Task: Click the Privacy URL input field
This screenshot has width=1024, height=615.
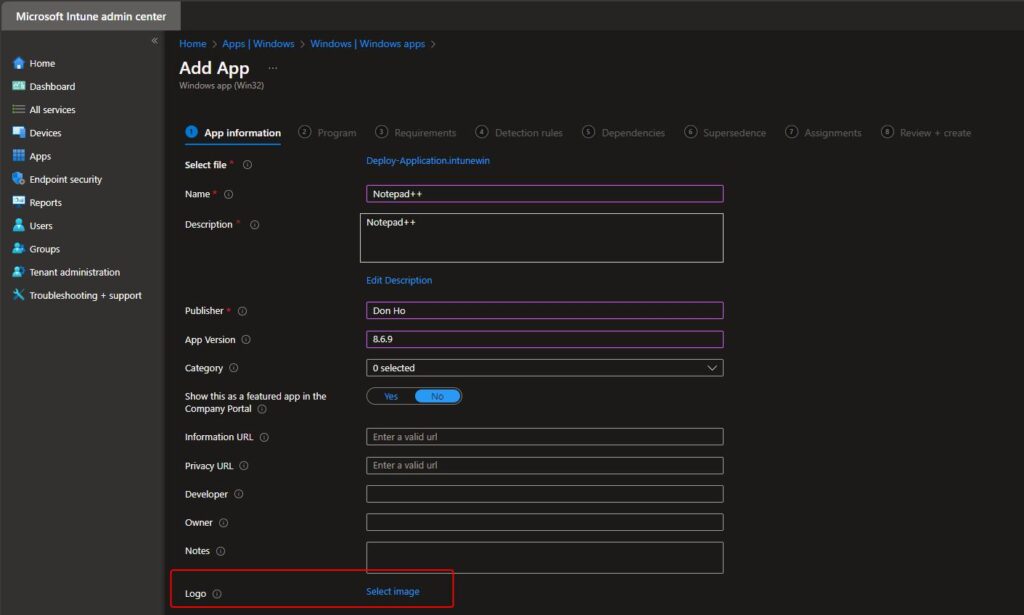Action: click(545, 465)
